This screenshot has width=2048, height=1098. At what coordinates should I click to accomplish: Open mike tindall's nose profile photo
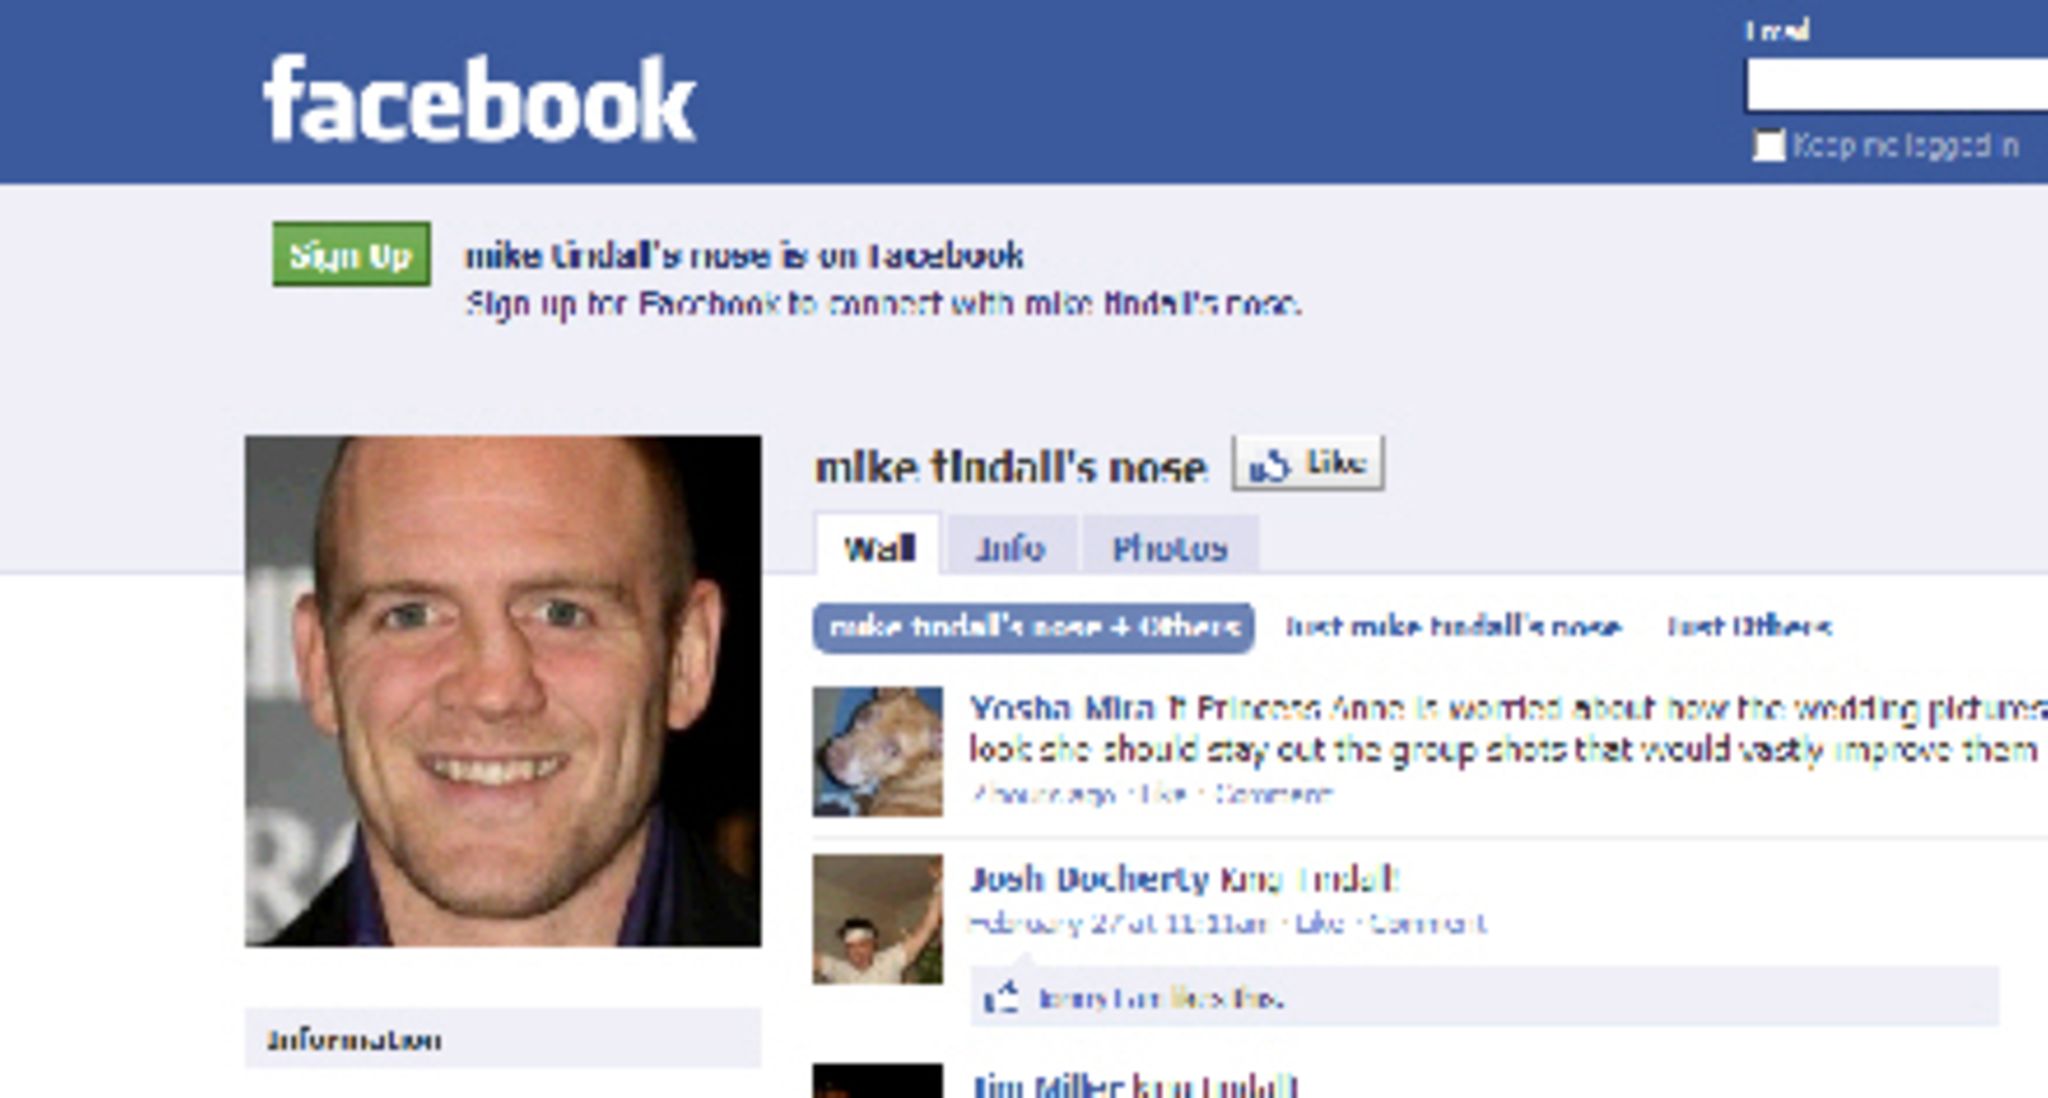coord(503,691)
